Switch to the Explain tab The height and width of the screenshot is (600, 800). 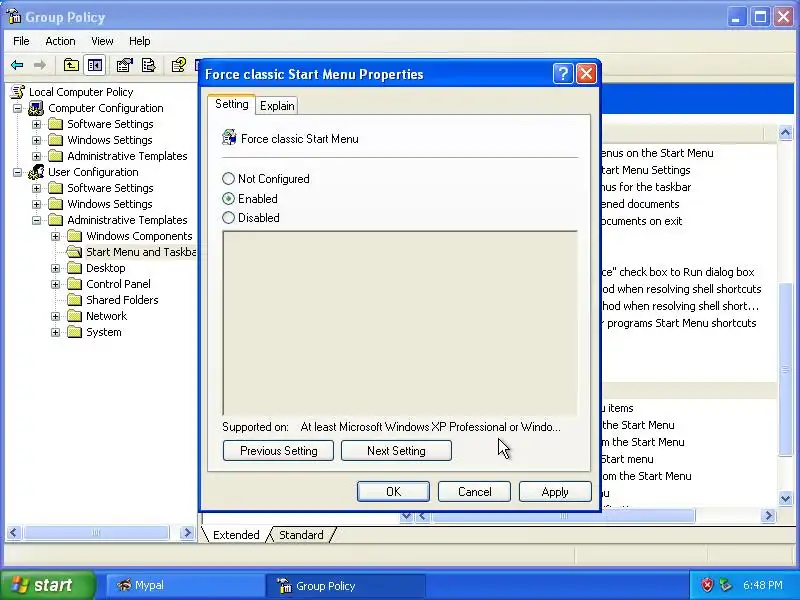point(277,106)
